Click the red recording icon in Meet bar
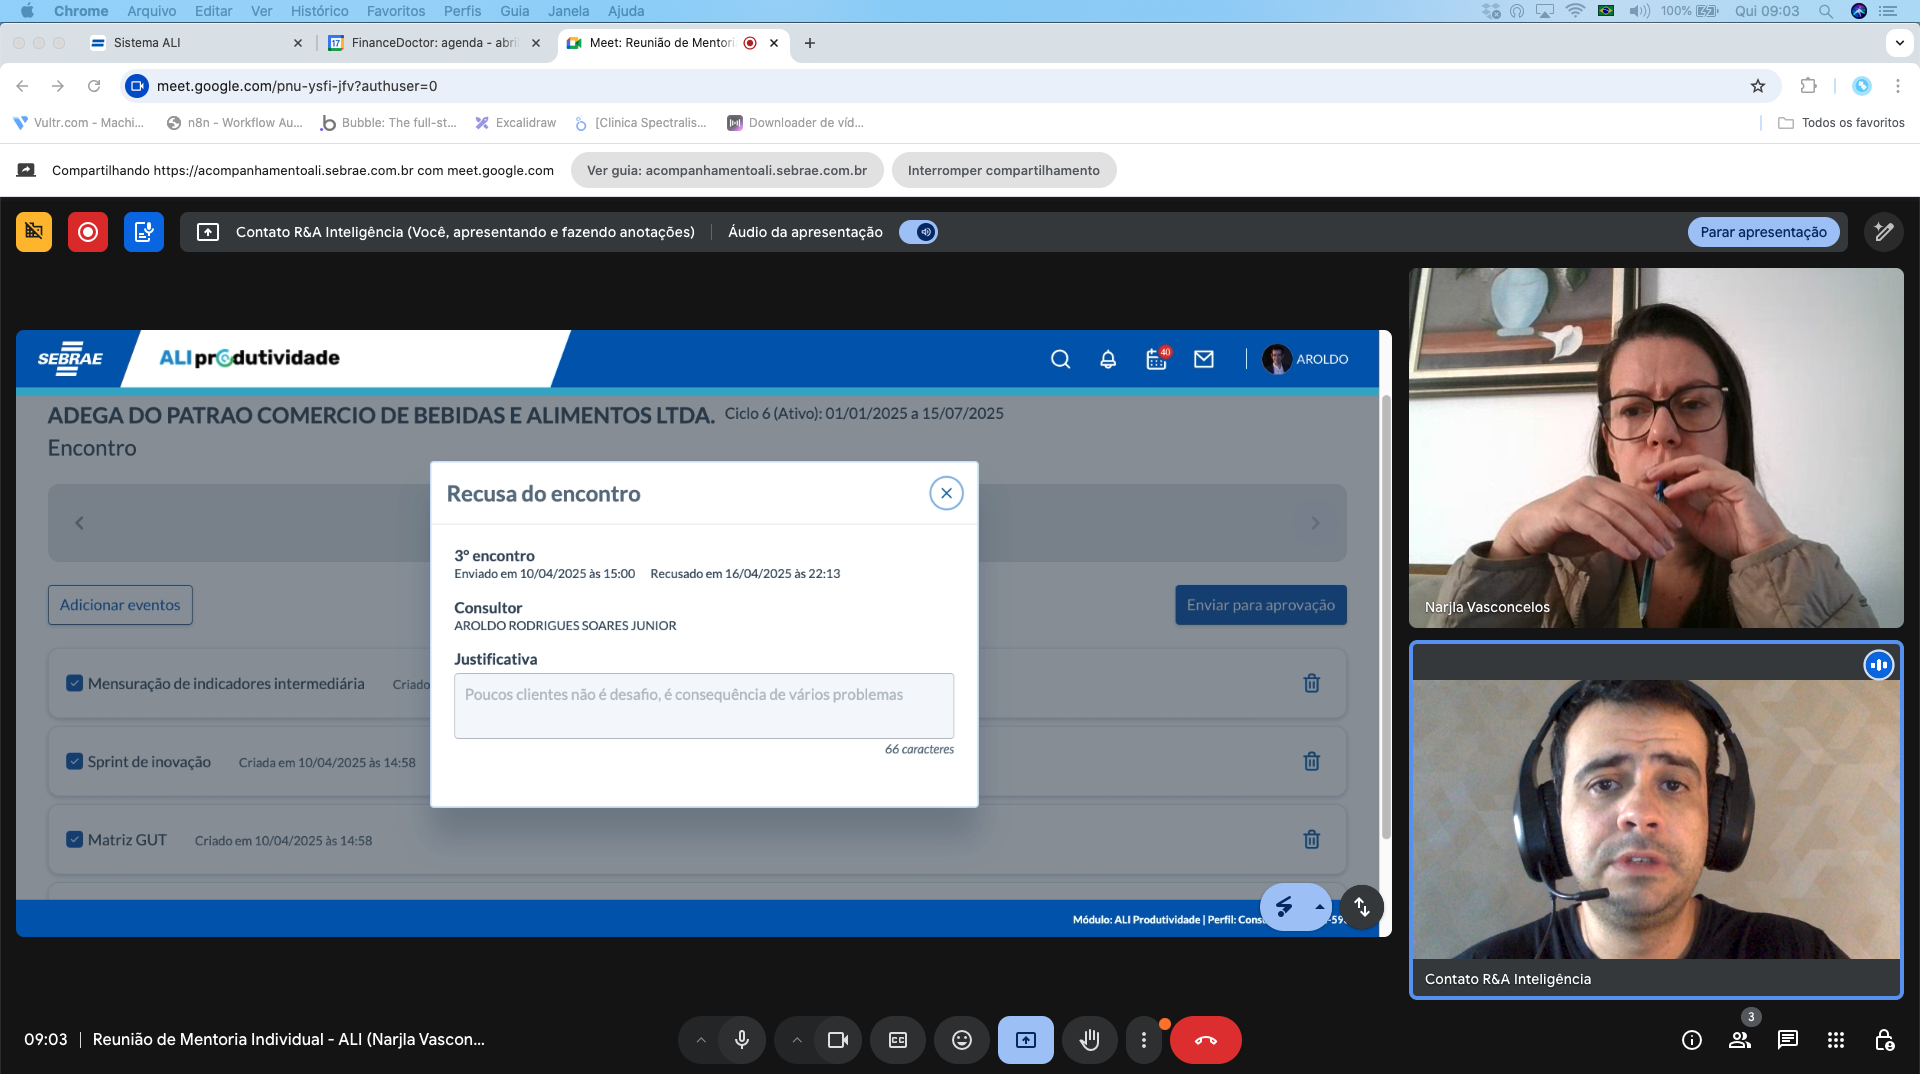The image size is (1920, 1074). [x=88, y=232]
